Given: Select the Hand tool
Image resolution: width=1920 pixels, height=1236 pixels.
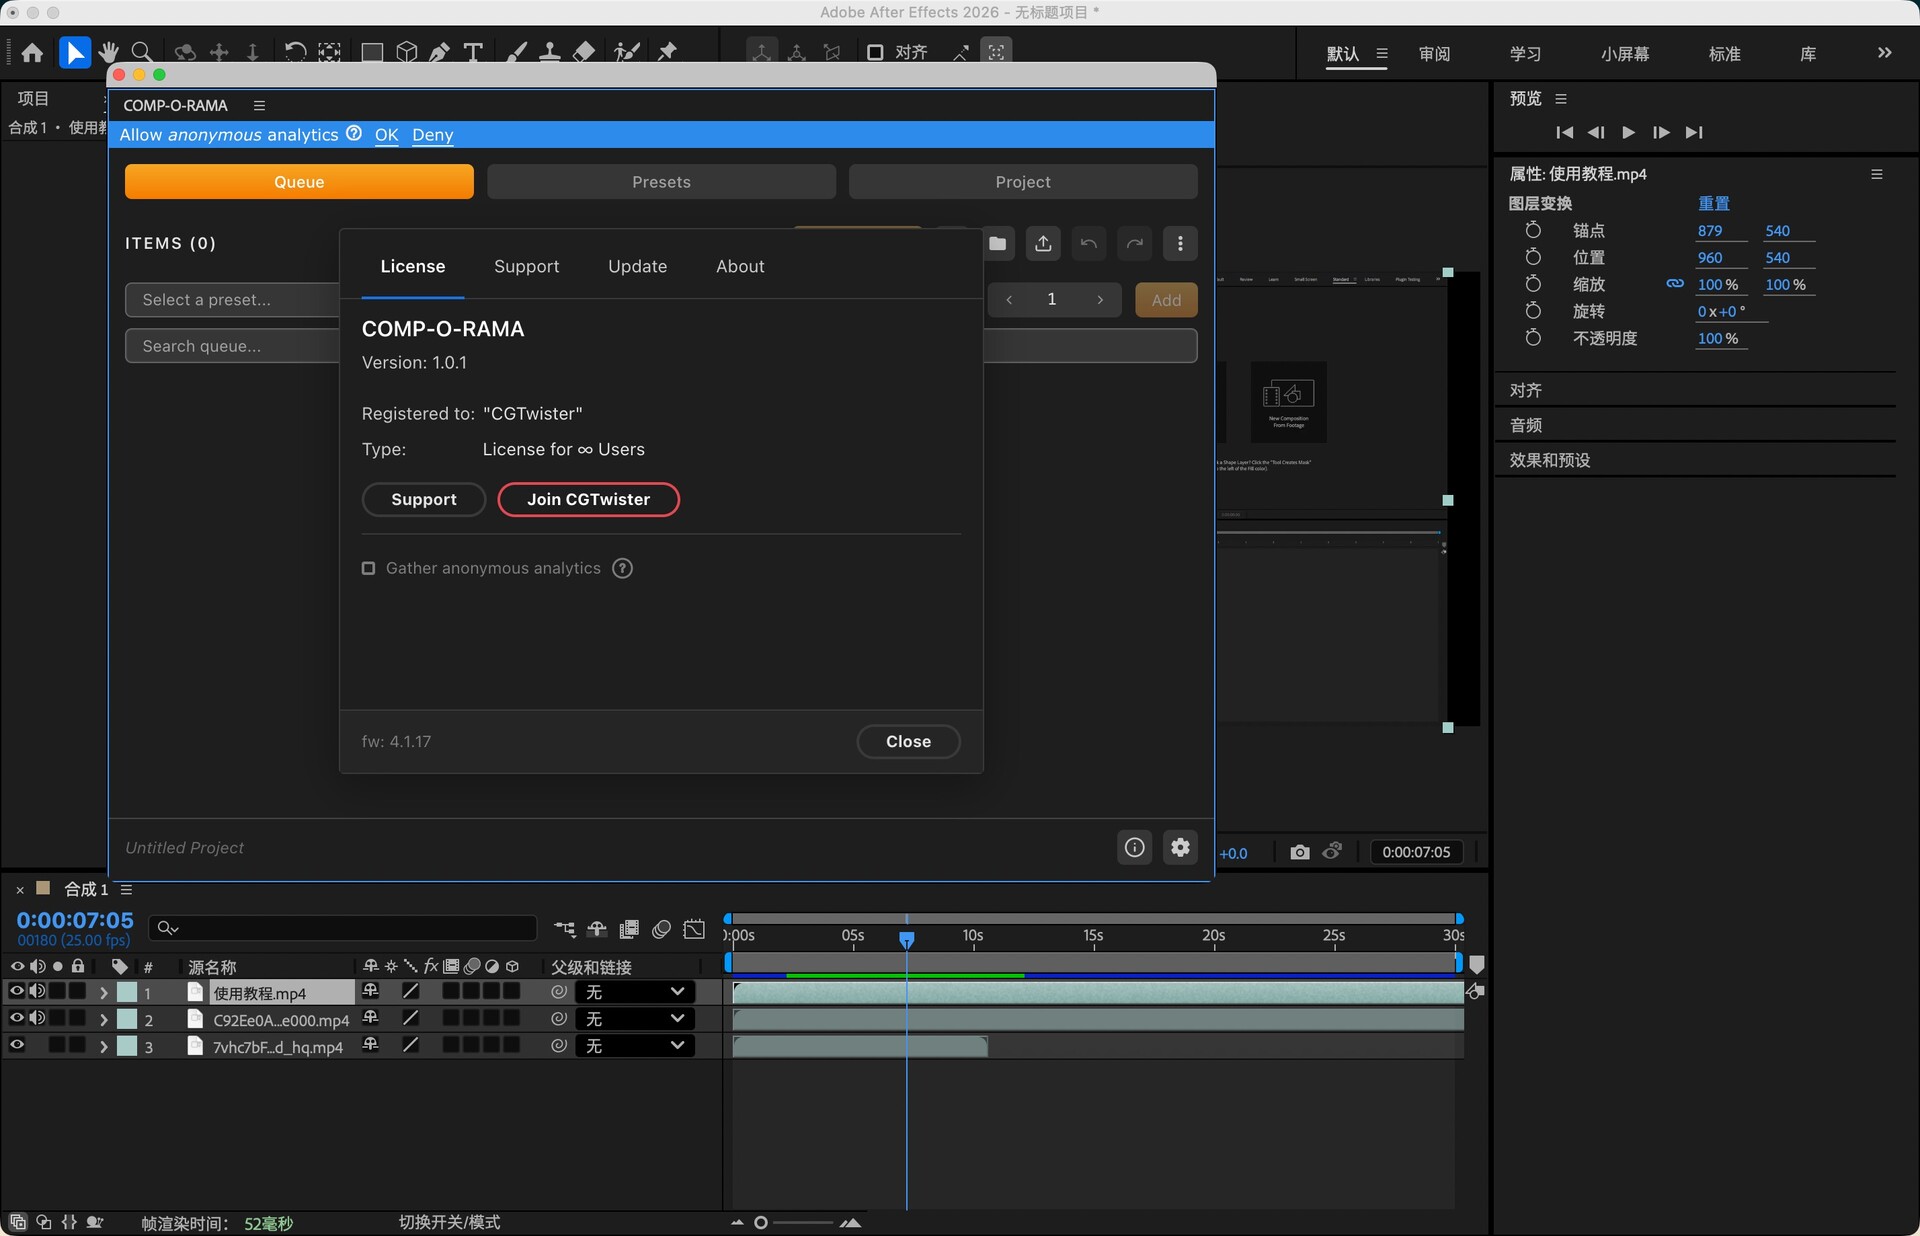Looking at the screenshot, I should tap(109, 52).
